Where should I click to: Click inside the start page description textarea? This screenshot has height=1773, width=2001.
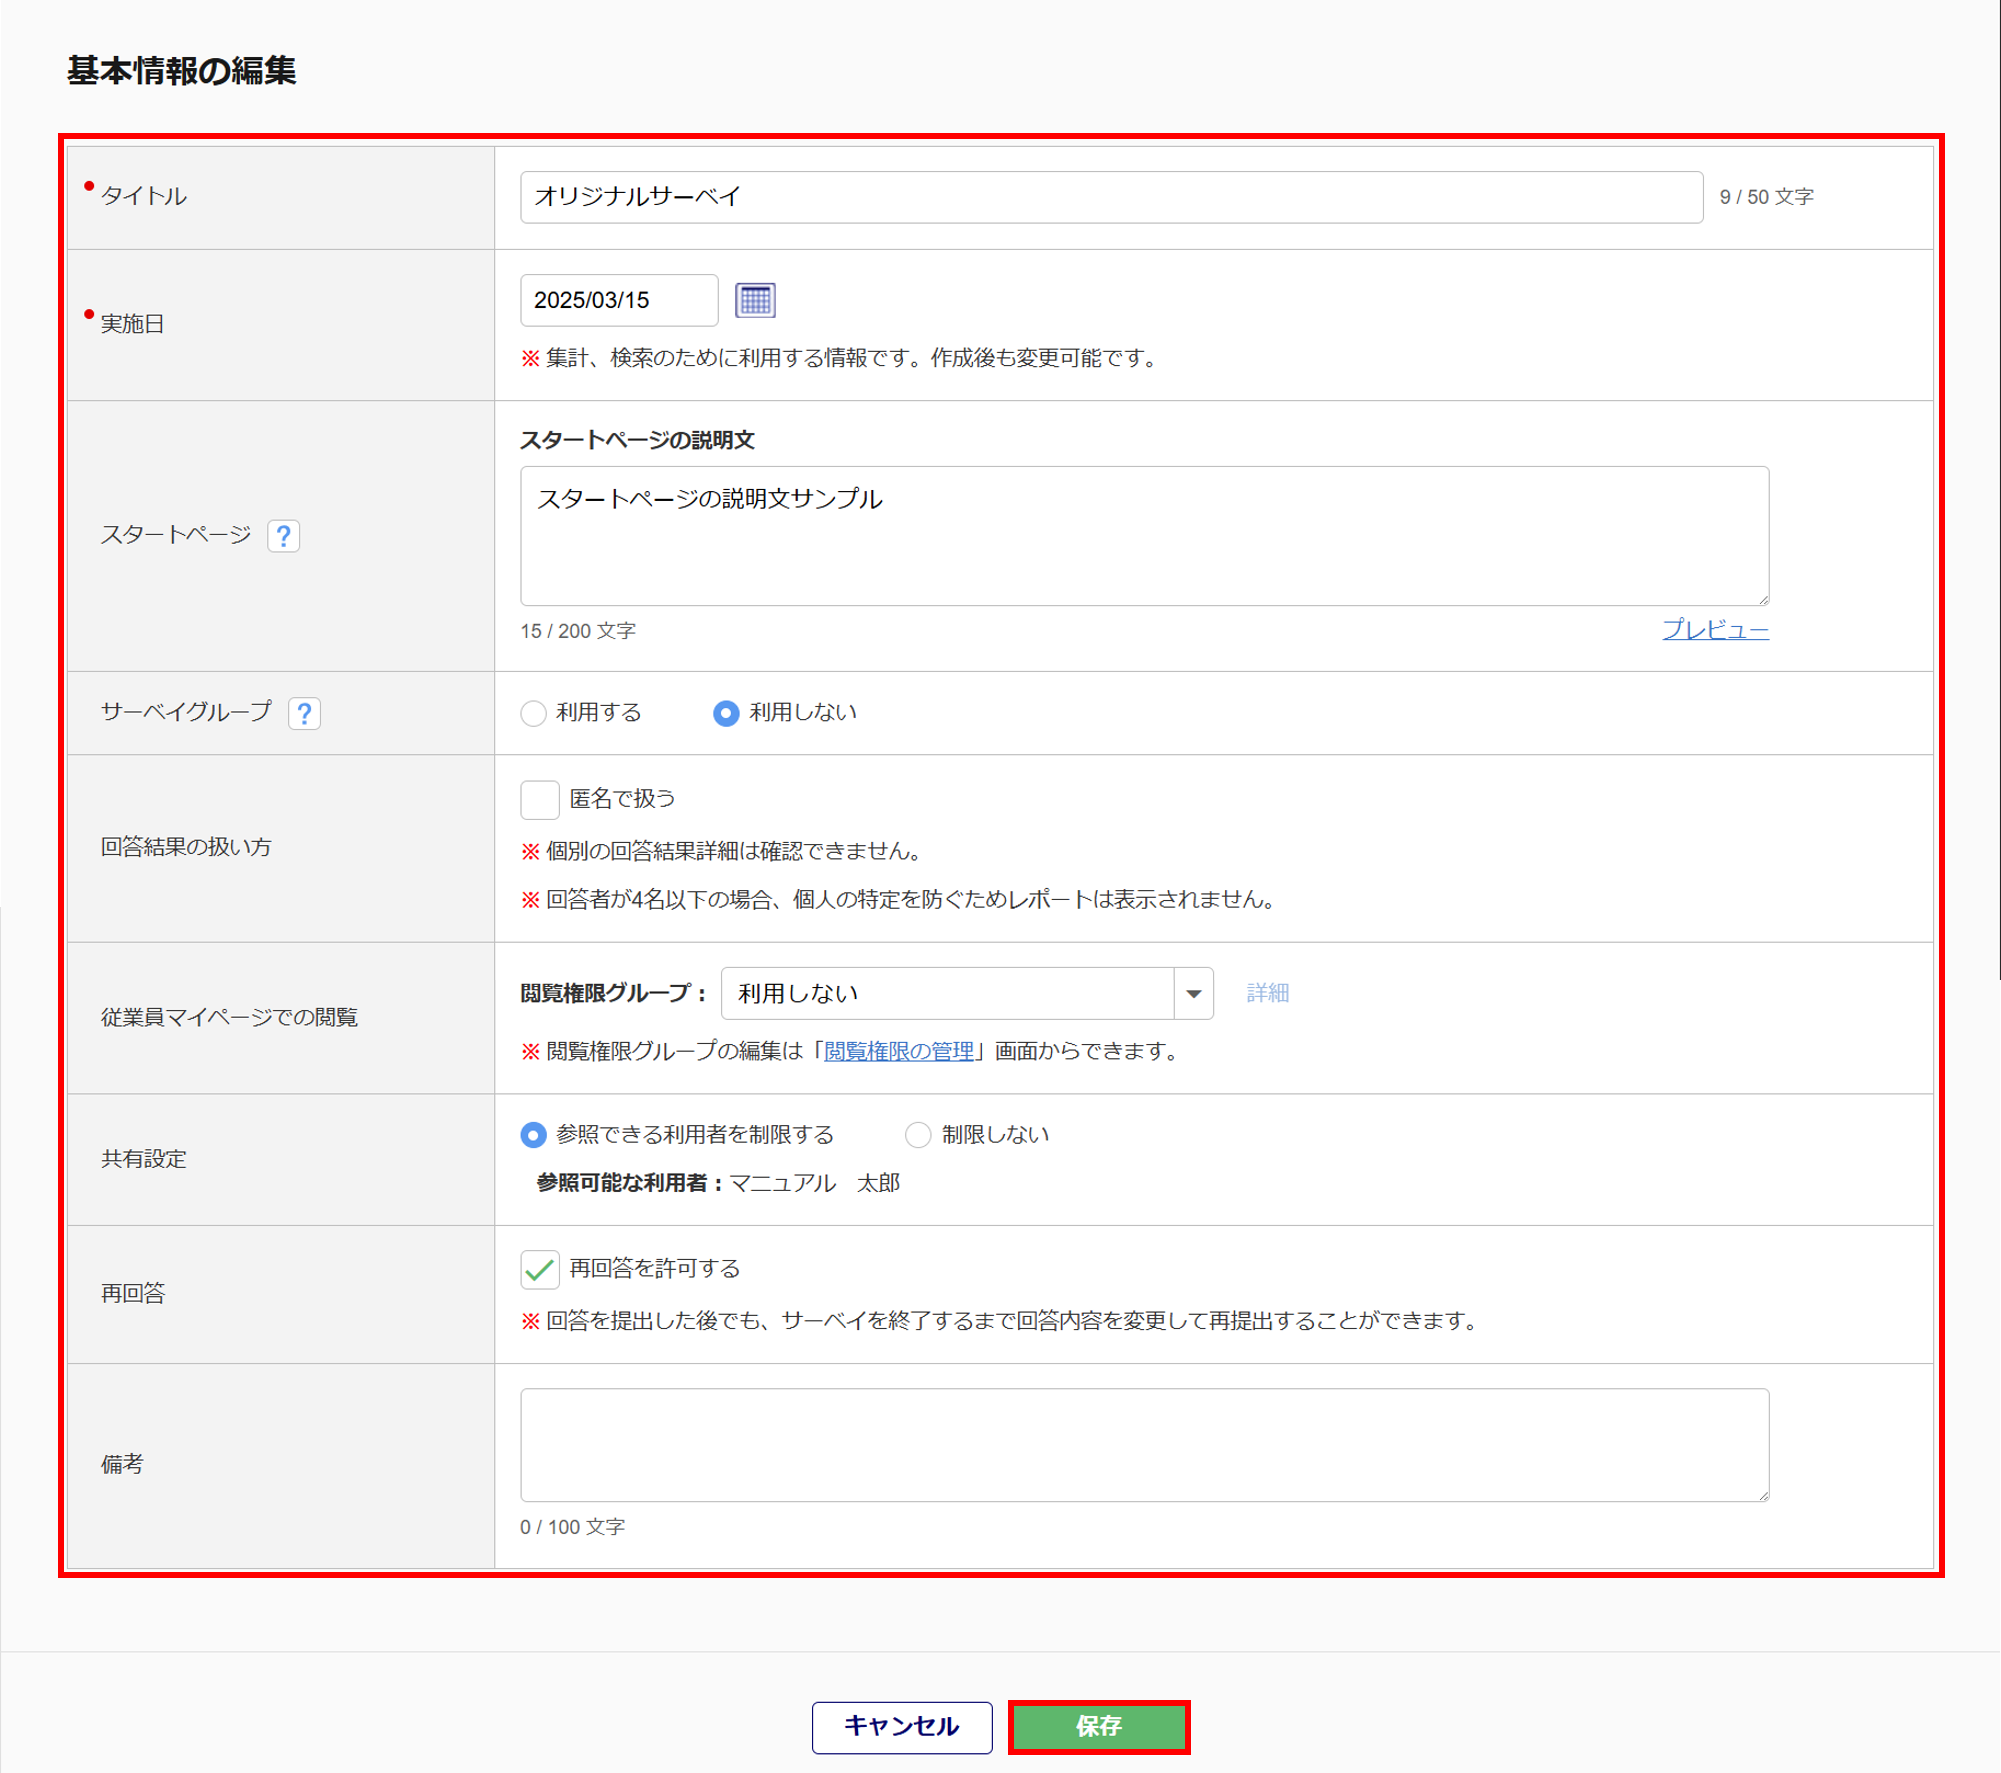(1143, 536)
